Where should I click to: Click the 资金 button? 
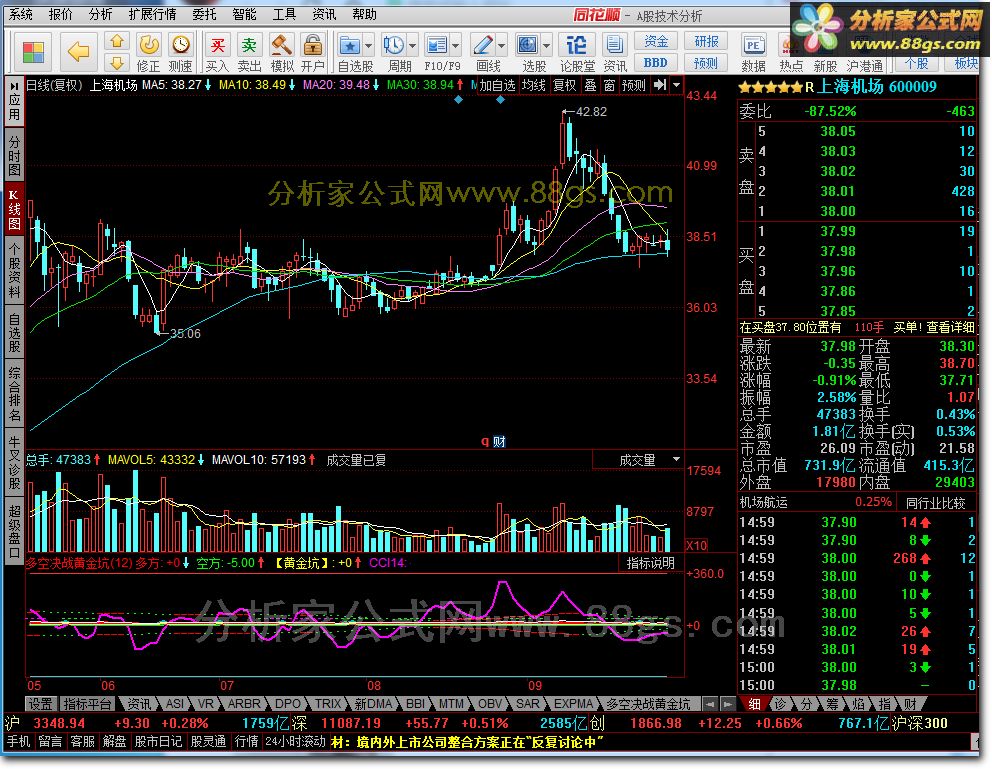click(655, 41)
